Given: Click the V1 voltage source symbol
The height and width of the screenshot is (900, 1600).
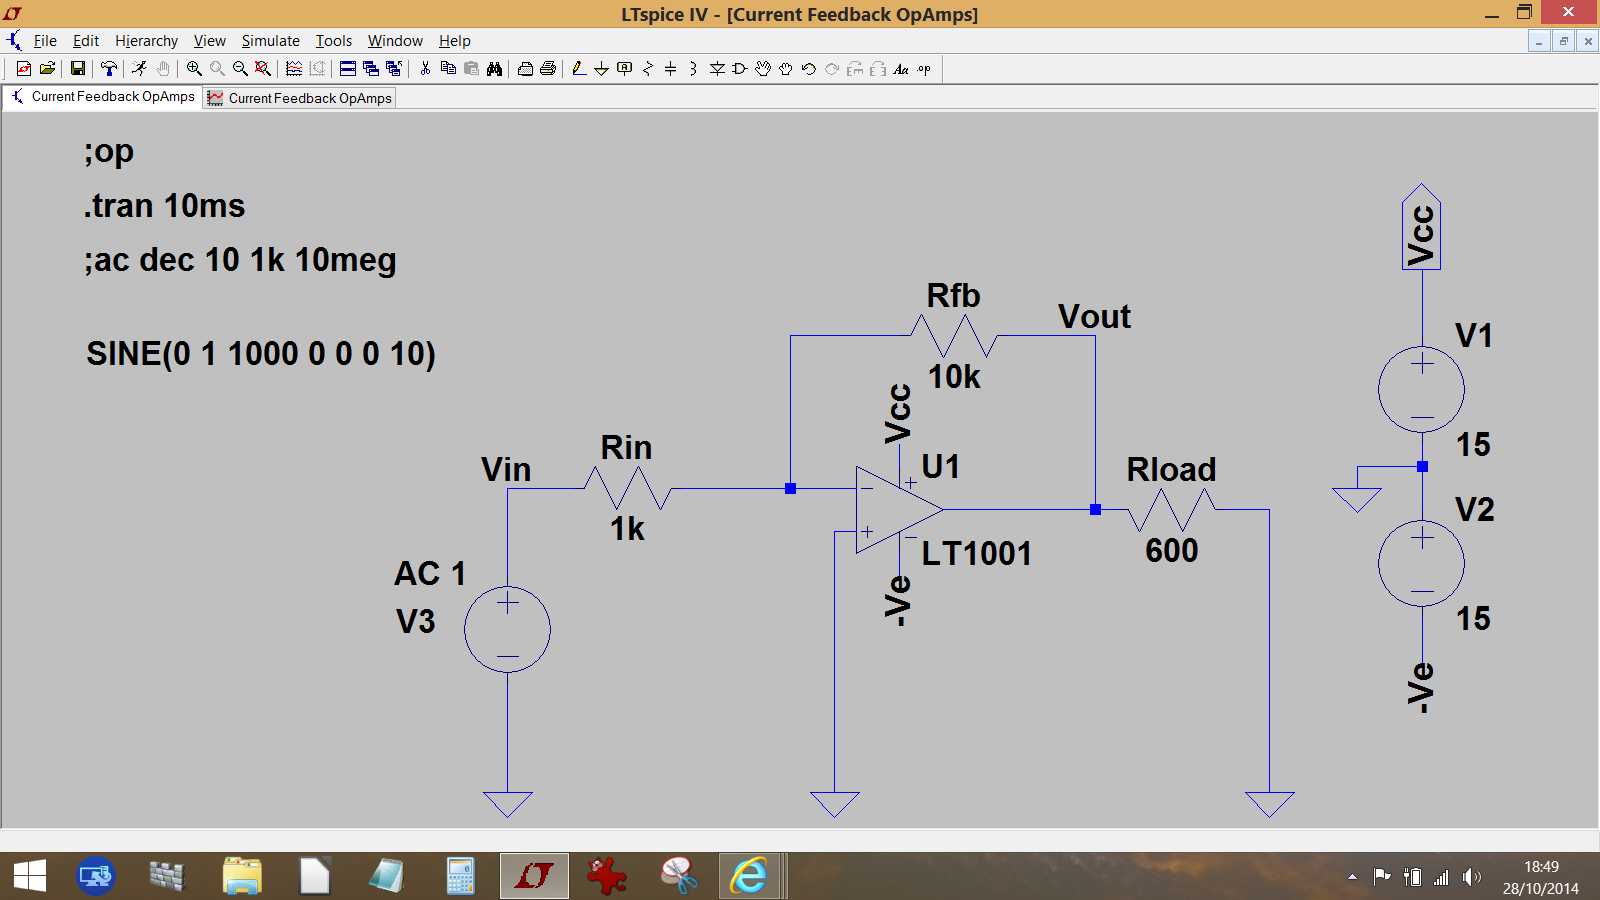Looking at the screenshot, I should pos(1421,390).
